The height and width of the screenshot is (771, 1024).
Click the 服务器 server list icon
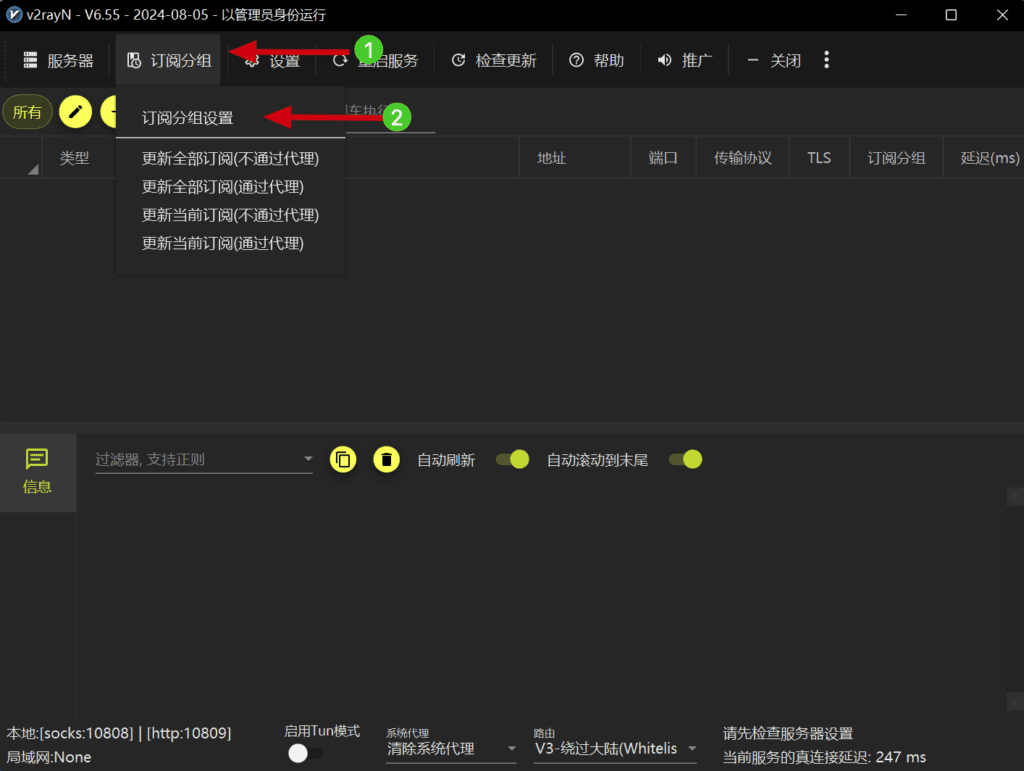30,61
